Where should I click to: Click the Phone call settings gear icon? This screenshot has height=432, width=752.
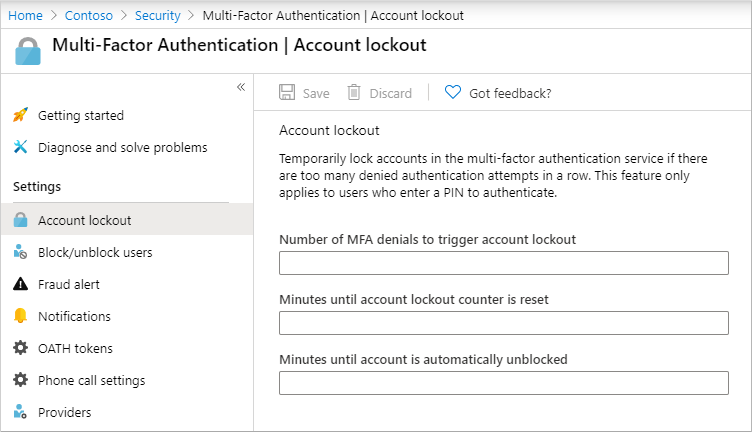point(20,380)
